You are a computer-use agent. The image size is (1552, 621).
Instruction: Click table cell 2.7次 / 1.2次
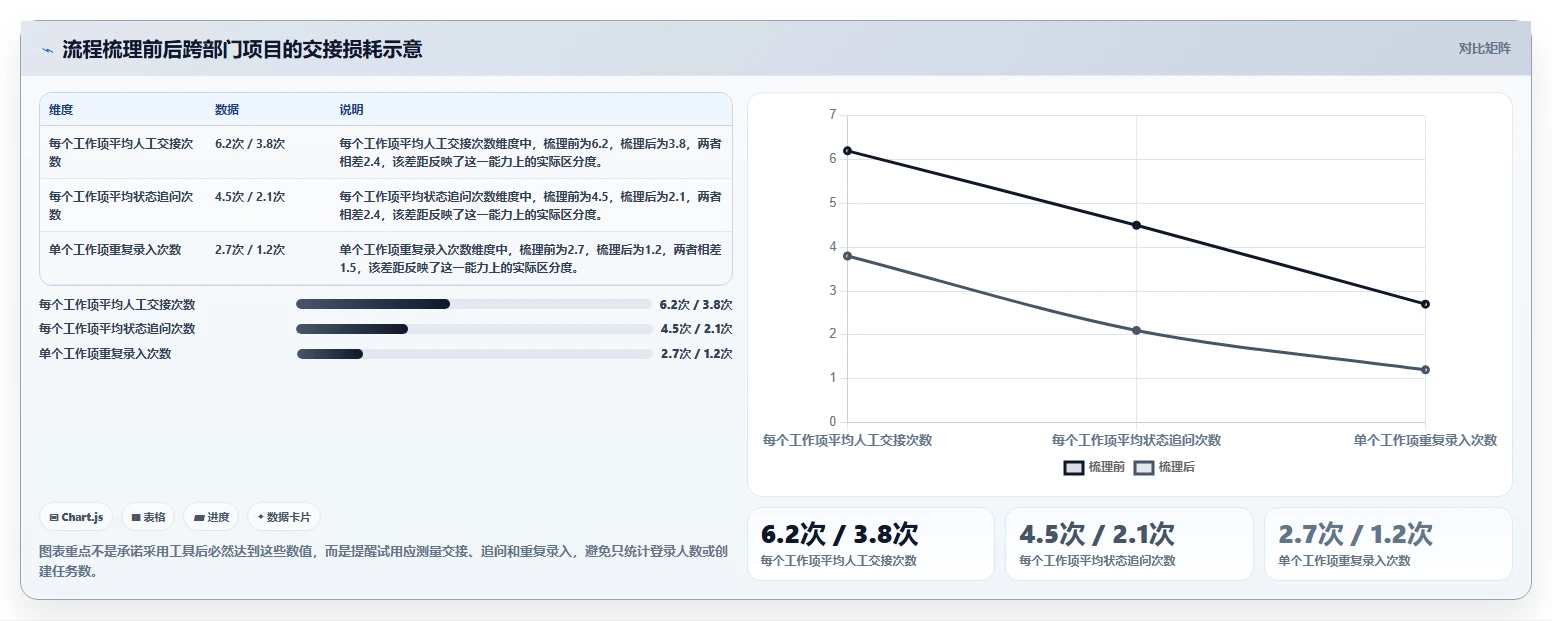[250, 250]
